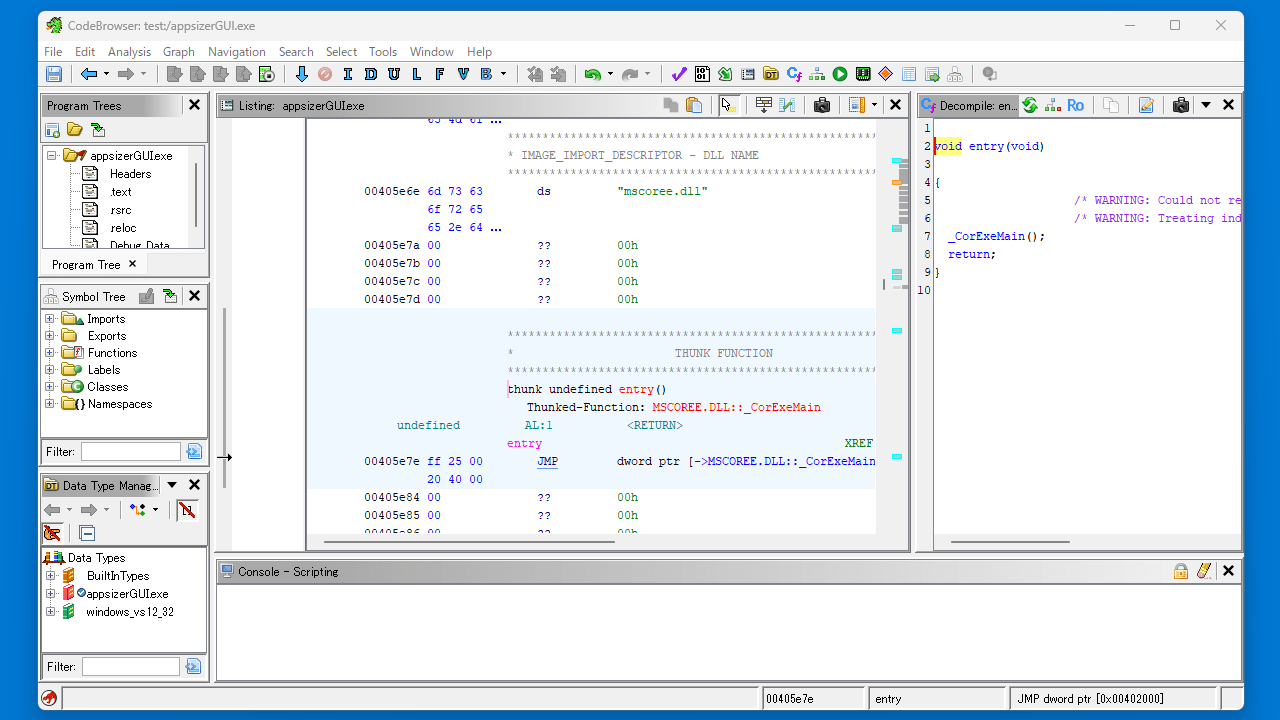The image size is (1280, 720).
Task: Open the memory map chip icon
Action: (x=863, y=74)
